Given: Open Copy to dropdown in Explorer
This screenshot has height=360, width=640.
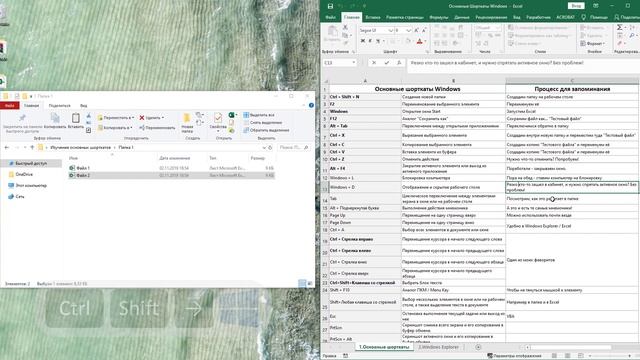Looking at the screenshot, I should [115, 128].
